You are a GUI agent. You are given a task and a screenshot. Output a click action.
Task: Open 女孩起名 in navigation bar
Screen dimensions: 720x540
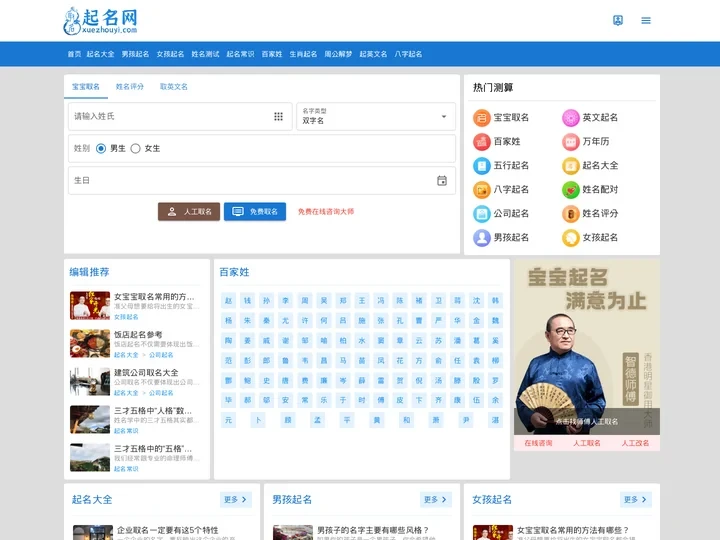(170, 54)
